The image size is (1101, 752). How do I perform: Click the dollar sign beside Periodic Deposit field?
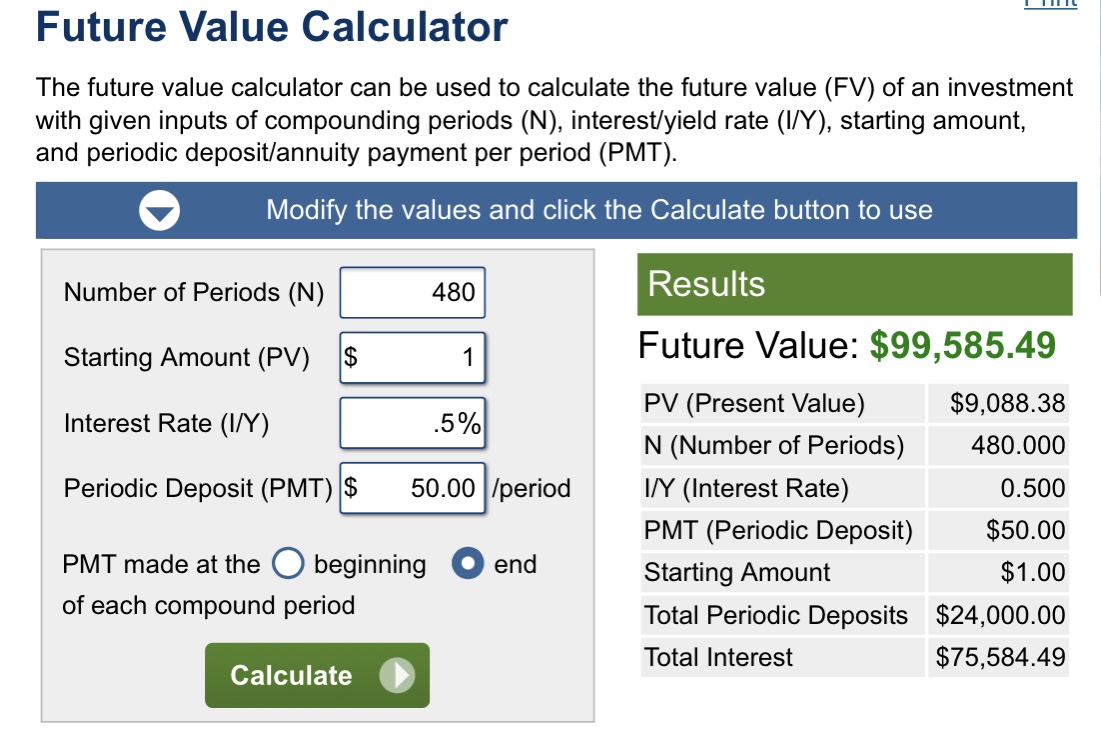pos(351,488)
